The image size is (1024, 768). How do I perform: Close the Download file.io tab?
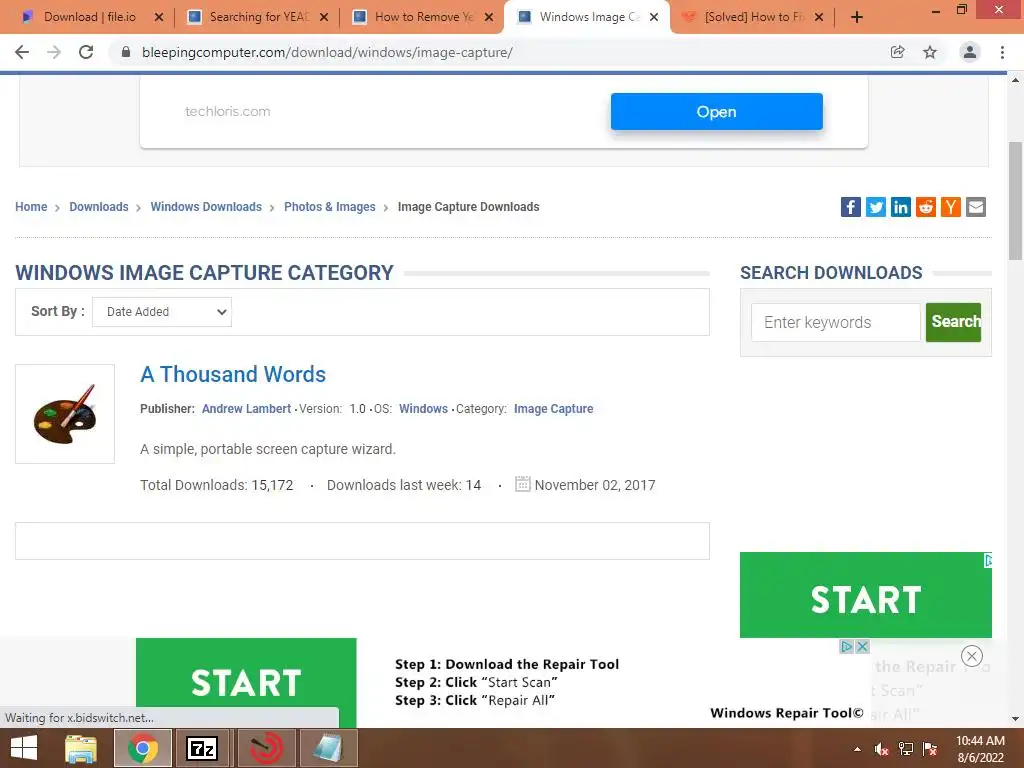coord(159,18)
